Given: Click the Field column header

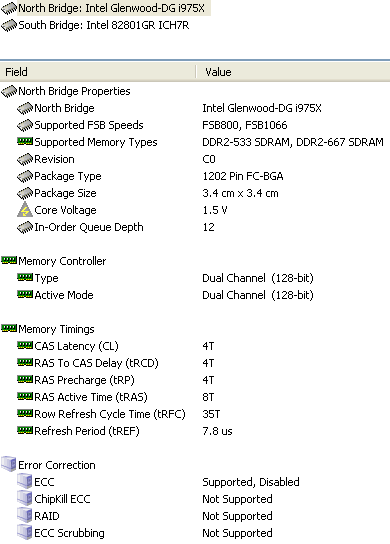Looking at the screenshot, I should click(x=98, y=72).
